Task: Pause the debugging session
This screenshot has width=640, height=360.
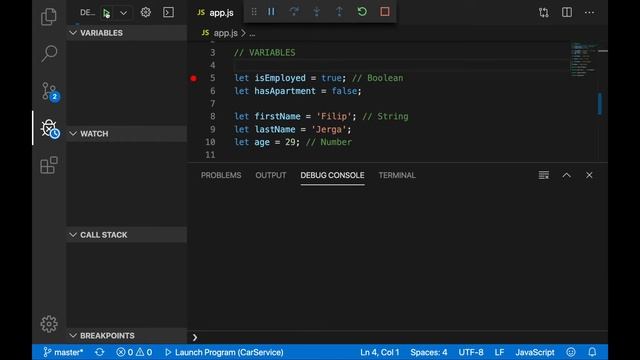Action: 271,12
